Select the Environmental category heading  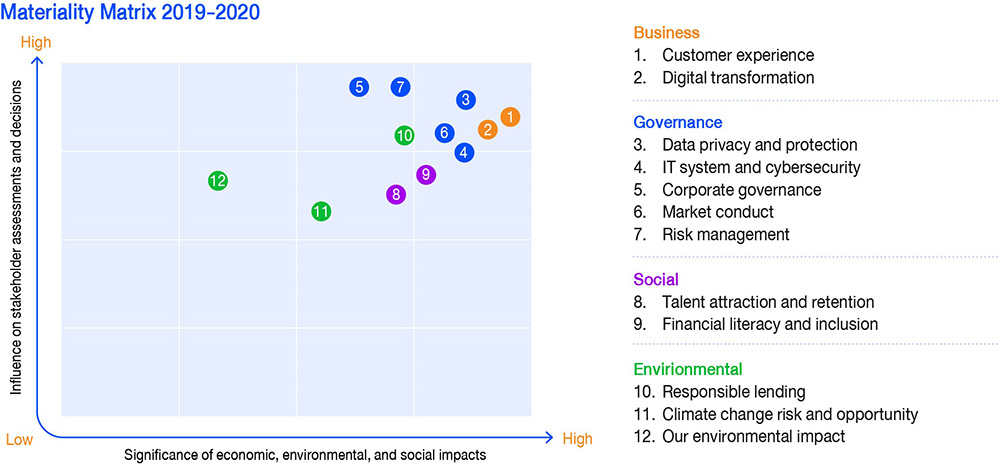(687, 369)
